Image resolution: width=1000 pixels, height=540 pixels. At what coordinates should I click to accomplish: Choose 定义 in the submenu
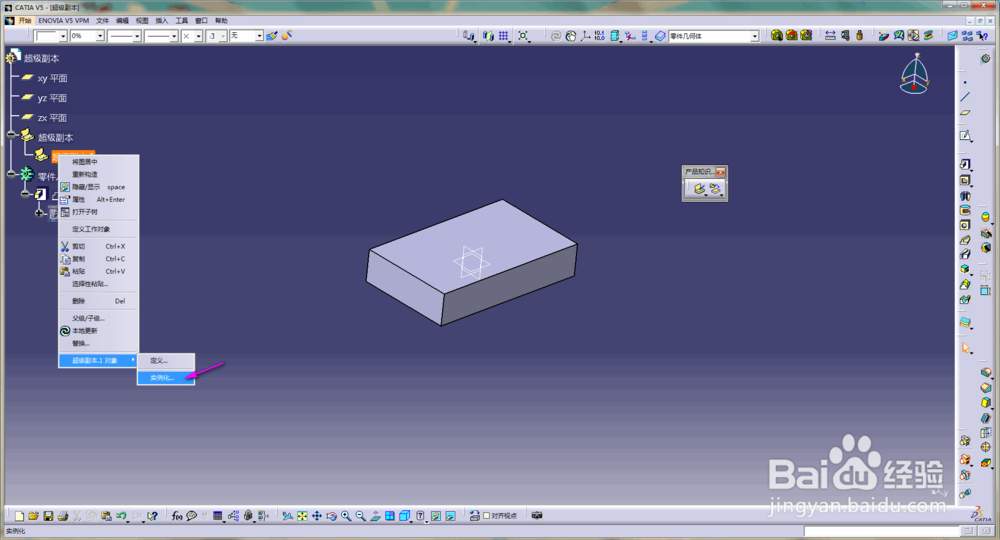166,361
